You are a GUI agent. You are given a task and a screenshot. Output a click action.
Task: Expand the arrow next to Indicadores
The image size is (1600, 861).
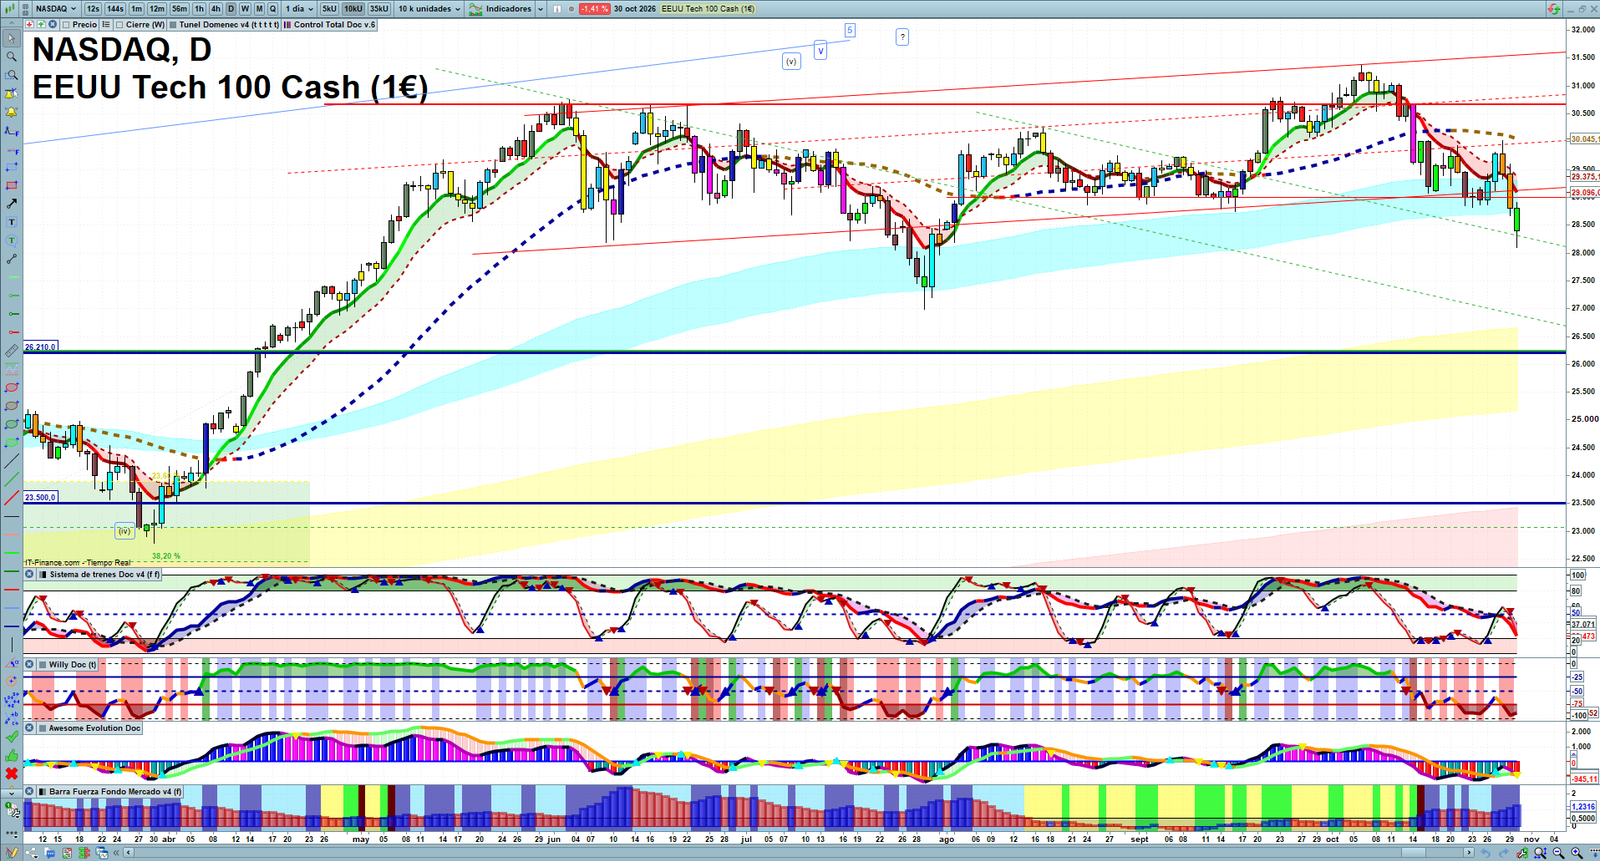[x=541, y=9]
